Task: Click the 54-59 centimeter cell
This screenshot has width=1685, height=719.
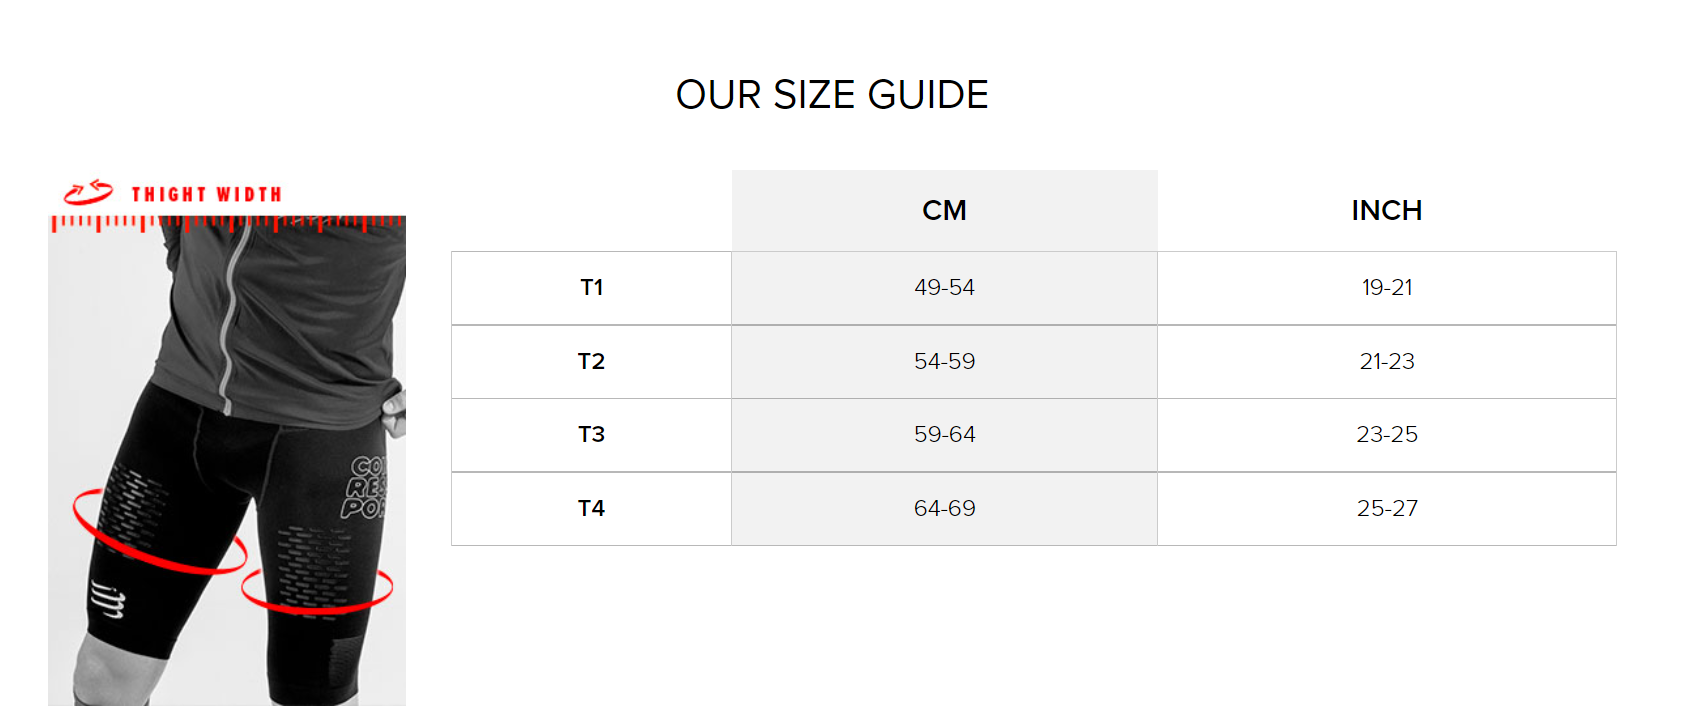Action: pos(944,362)
